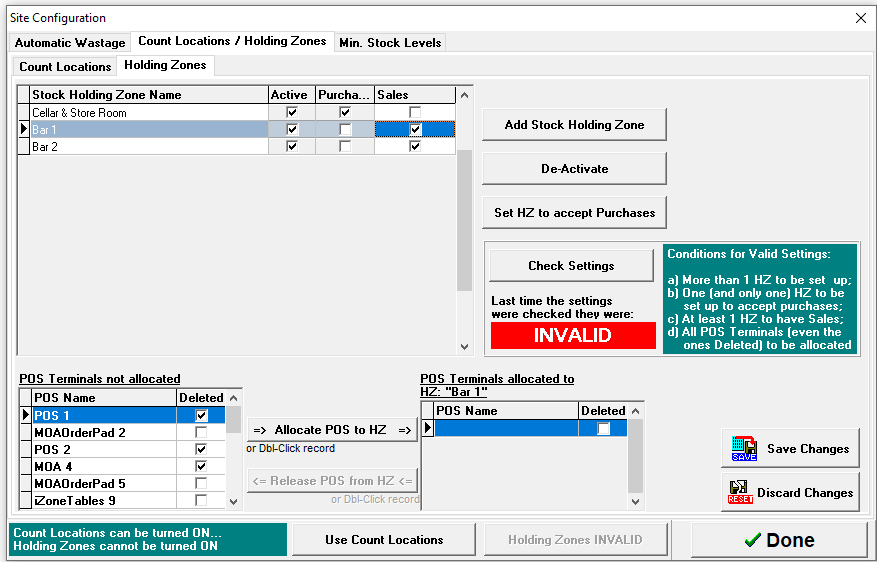Click the row pointer arrow beside POS 1
877x562 pixels.
26,415
